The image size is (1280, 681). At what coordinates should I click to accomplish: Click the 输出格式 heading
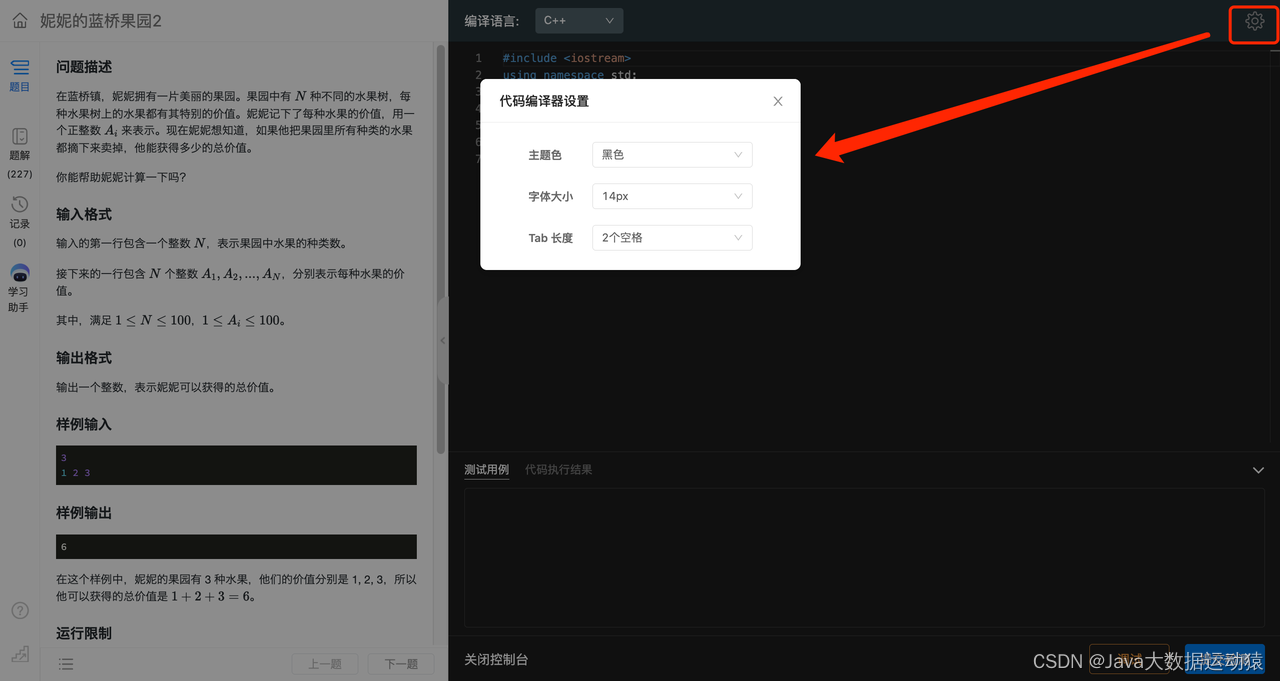(84, 358)
